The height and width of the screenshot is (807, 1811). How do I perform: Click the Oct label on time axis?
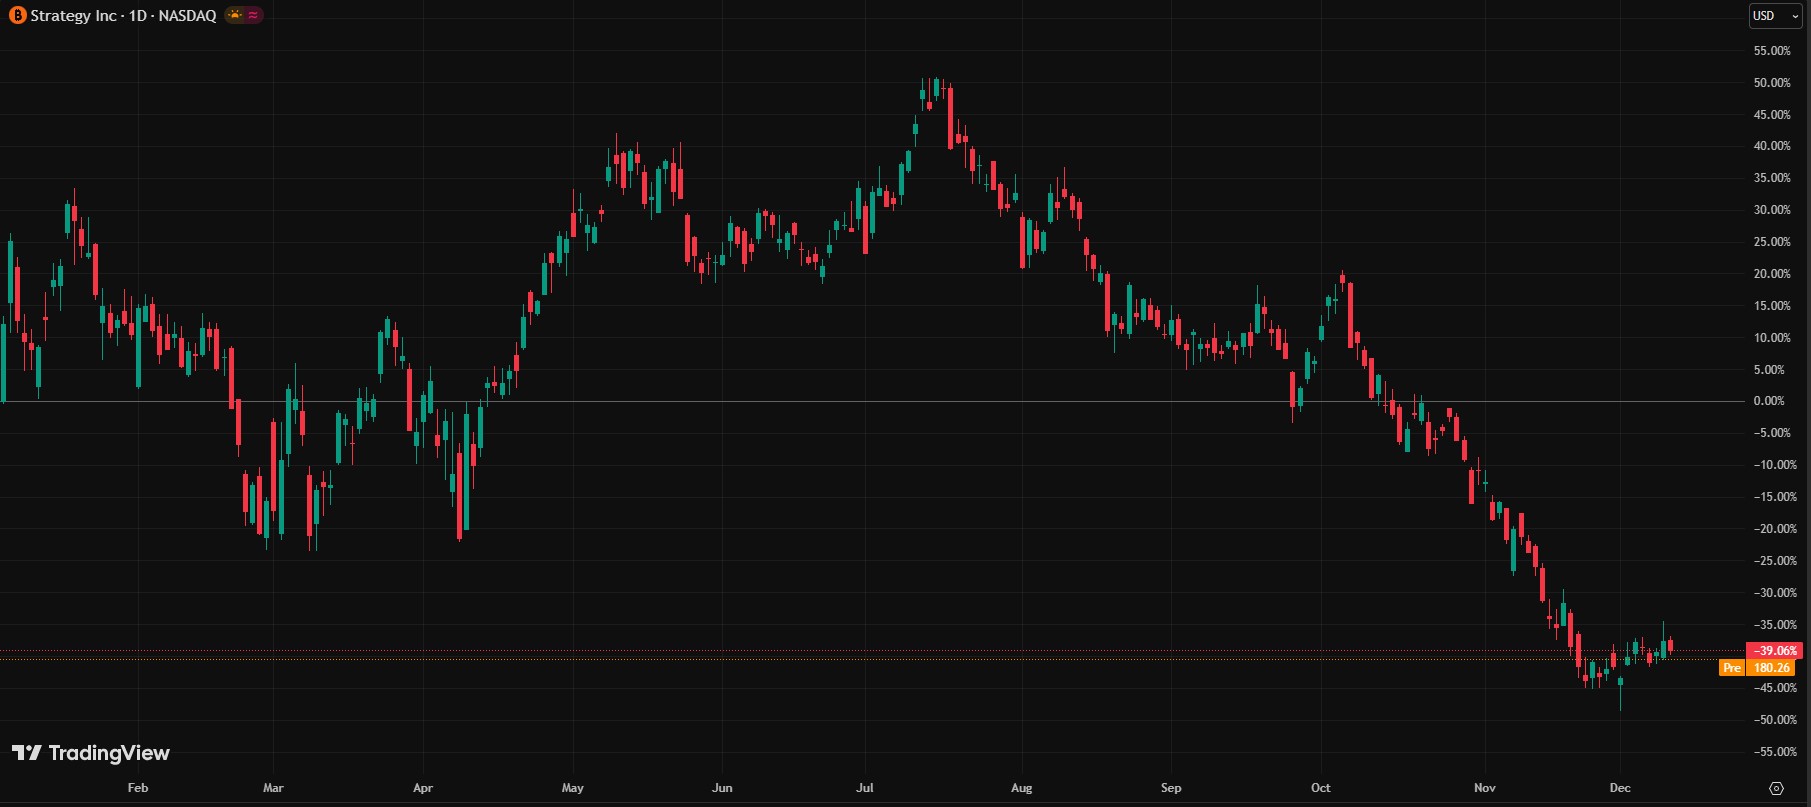point(1320,788)
